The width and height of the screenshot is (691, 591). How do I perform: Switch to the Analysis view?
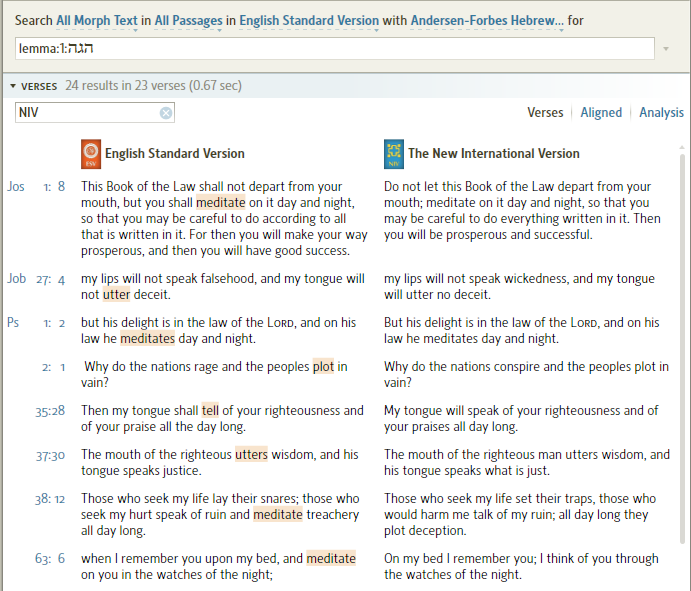click(x=661, y=113)
